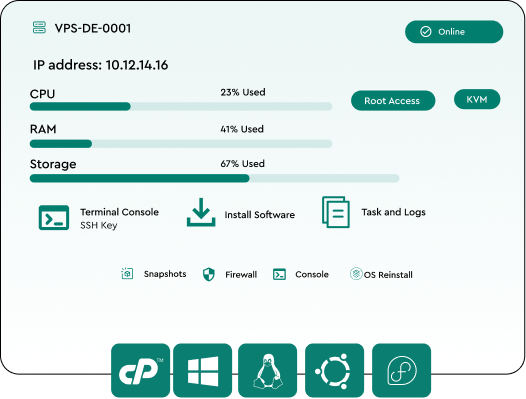Click the server icon beside VPS-DE-0001
Image resolution: width=526 pixels, height=399 pixels.
point(39,28)
